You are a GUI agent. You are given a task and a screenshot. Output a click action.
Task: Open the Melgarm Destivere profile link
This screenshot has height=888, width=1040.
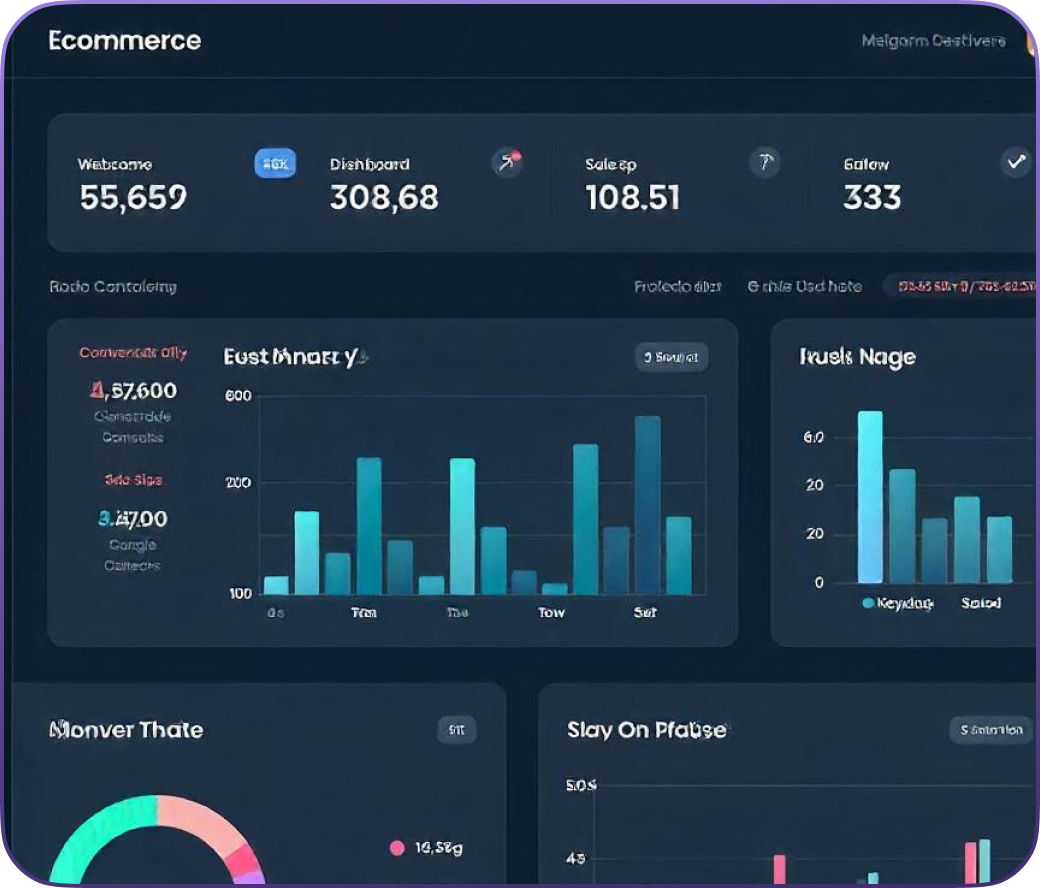tap(933, 42)
